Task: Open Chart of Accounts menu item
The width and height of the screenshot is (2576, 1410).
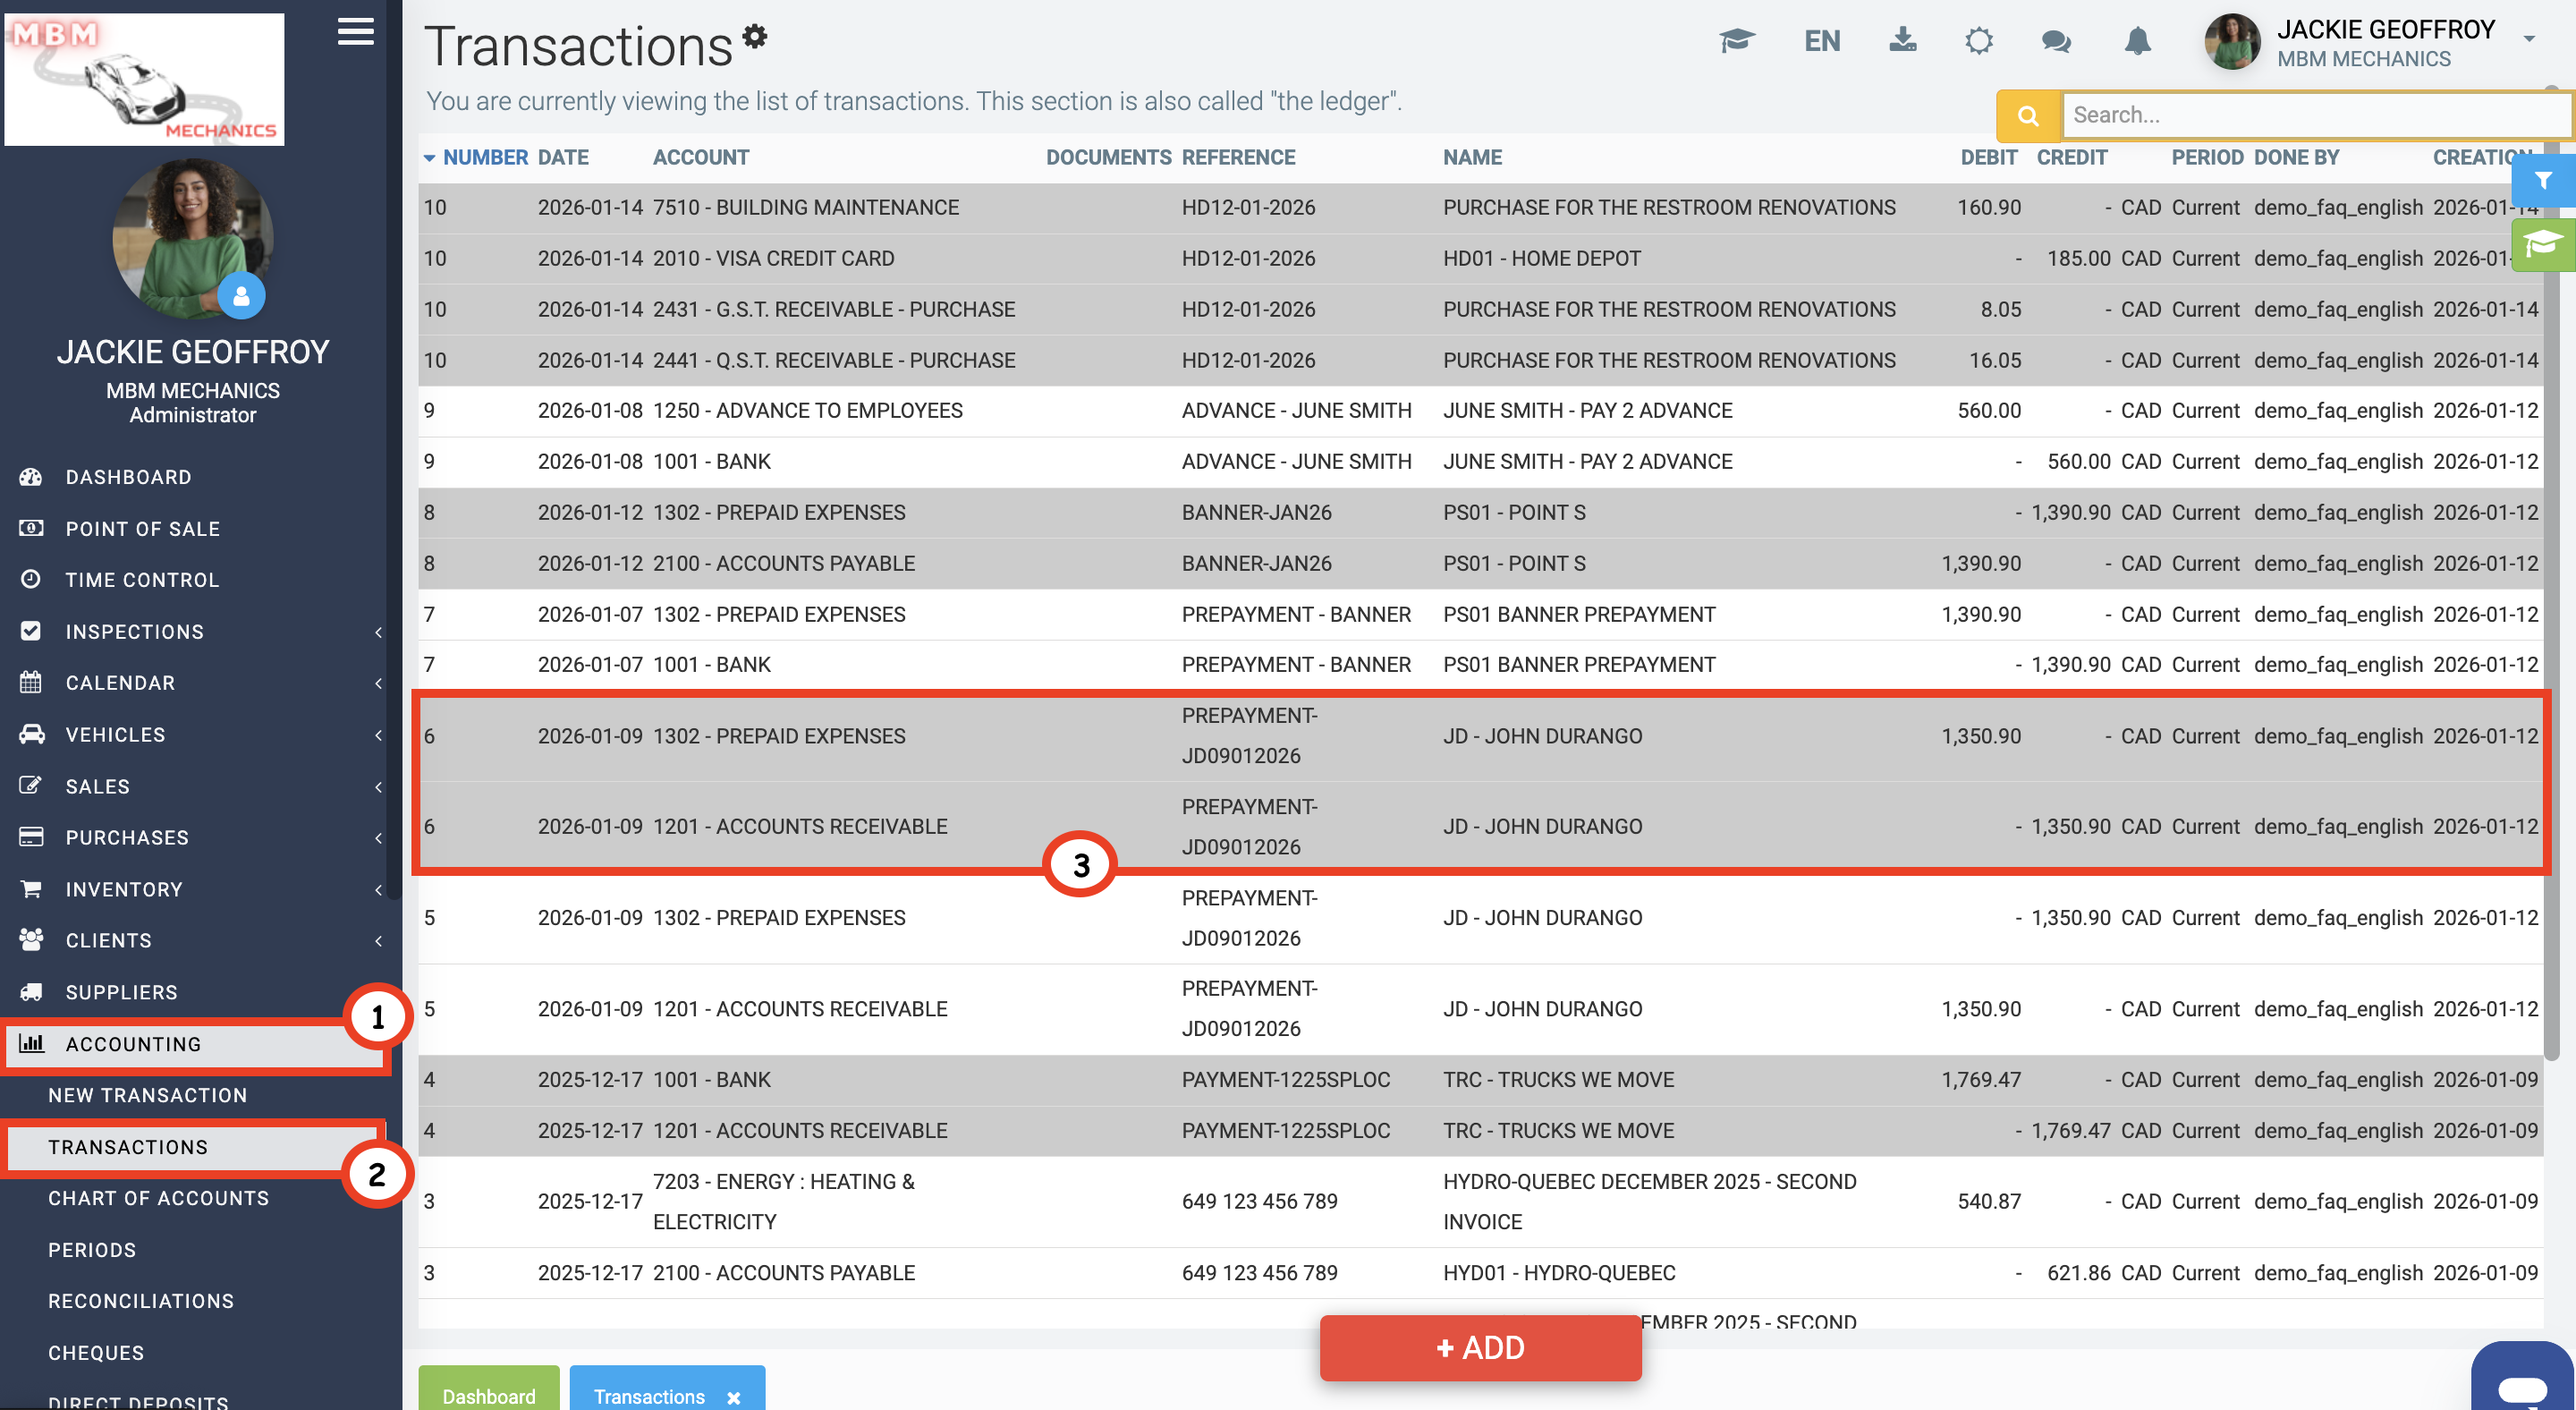Action: [158, 1198]
